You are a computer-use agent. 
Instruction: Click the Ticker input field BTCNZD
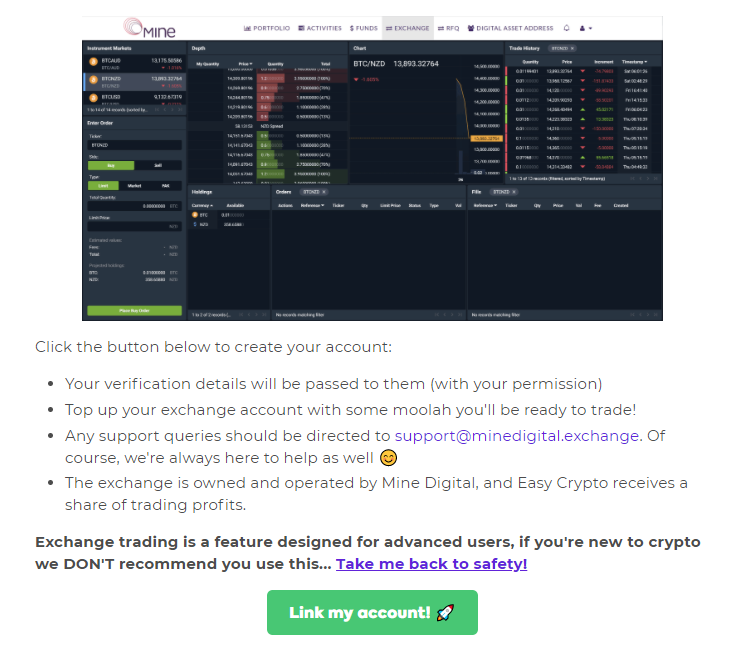coord(134,145)
